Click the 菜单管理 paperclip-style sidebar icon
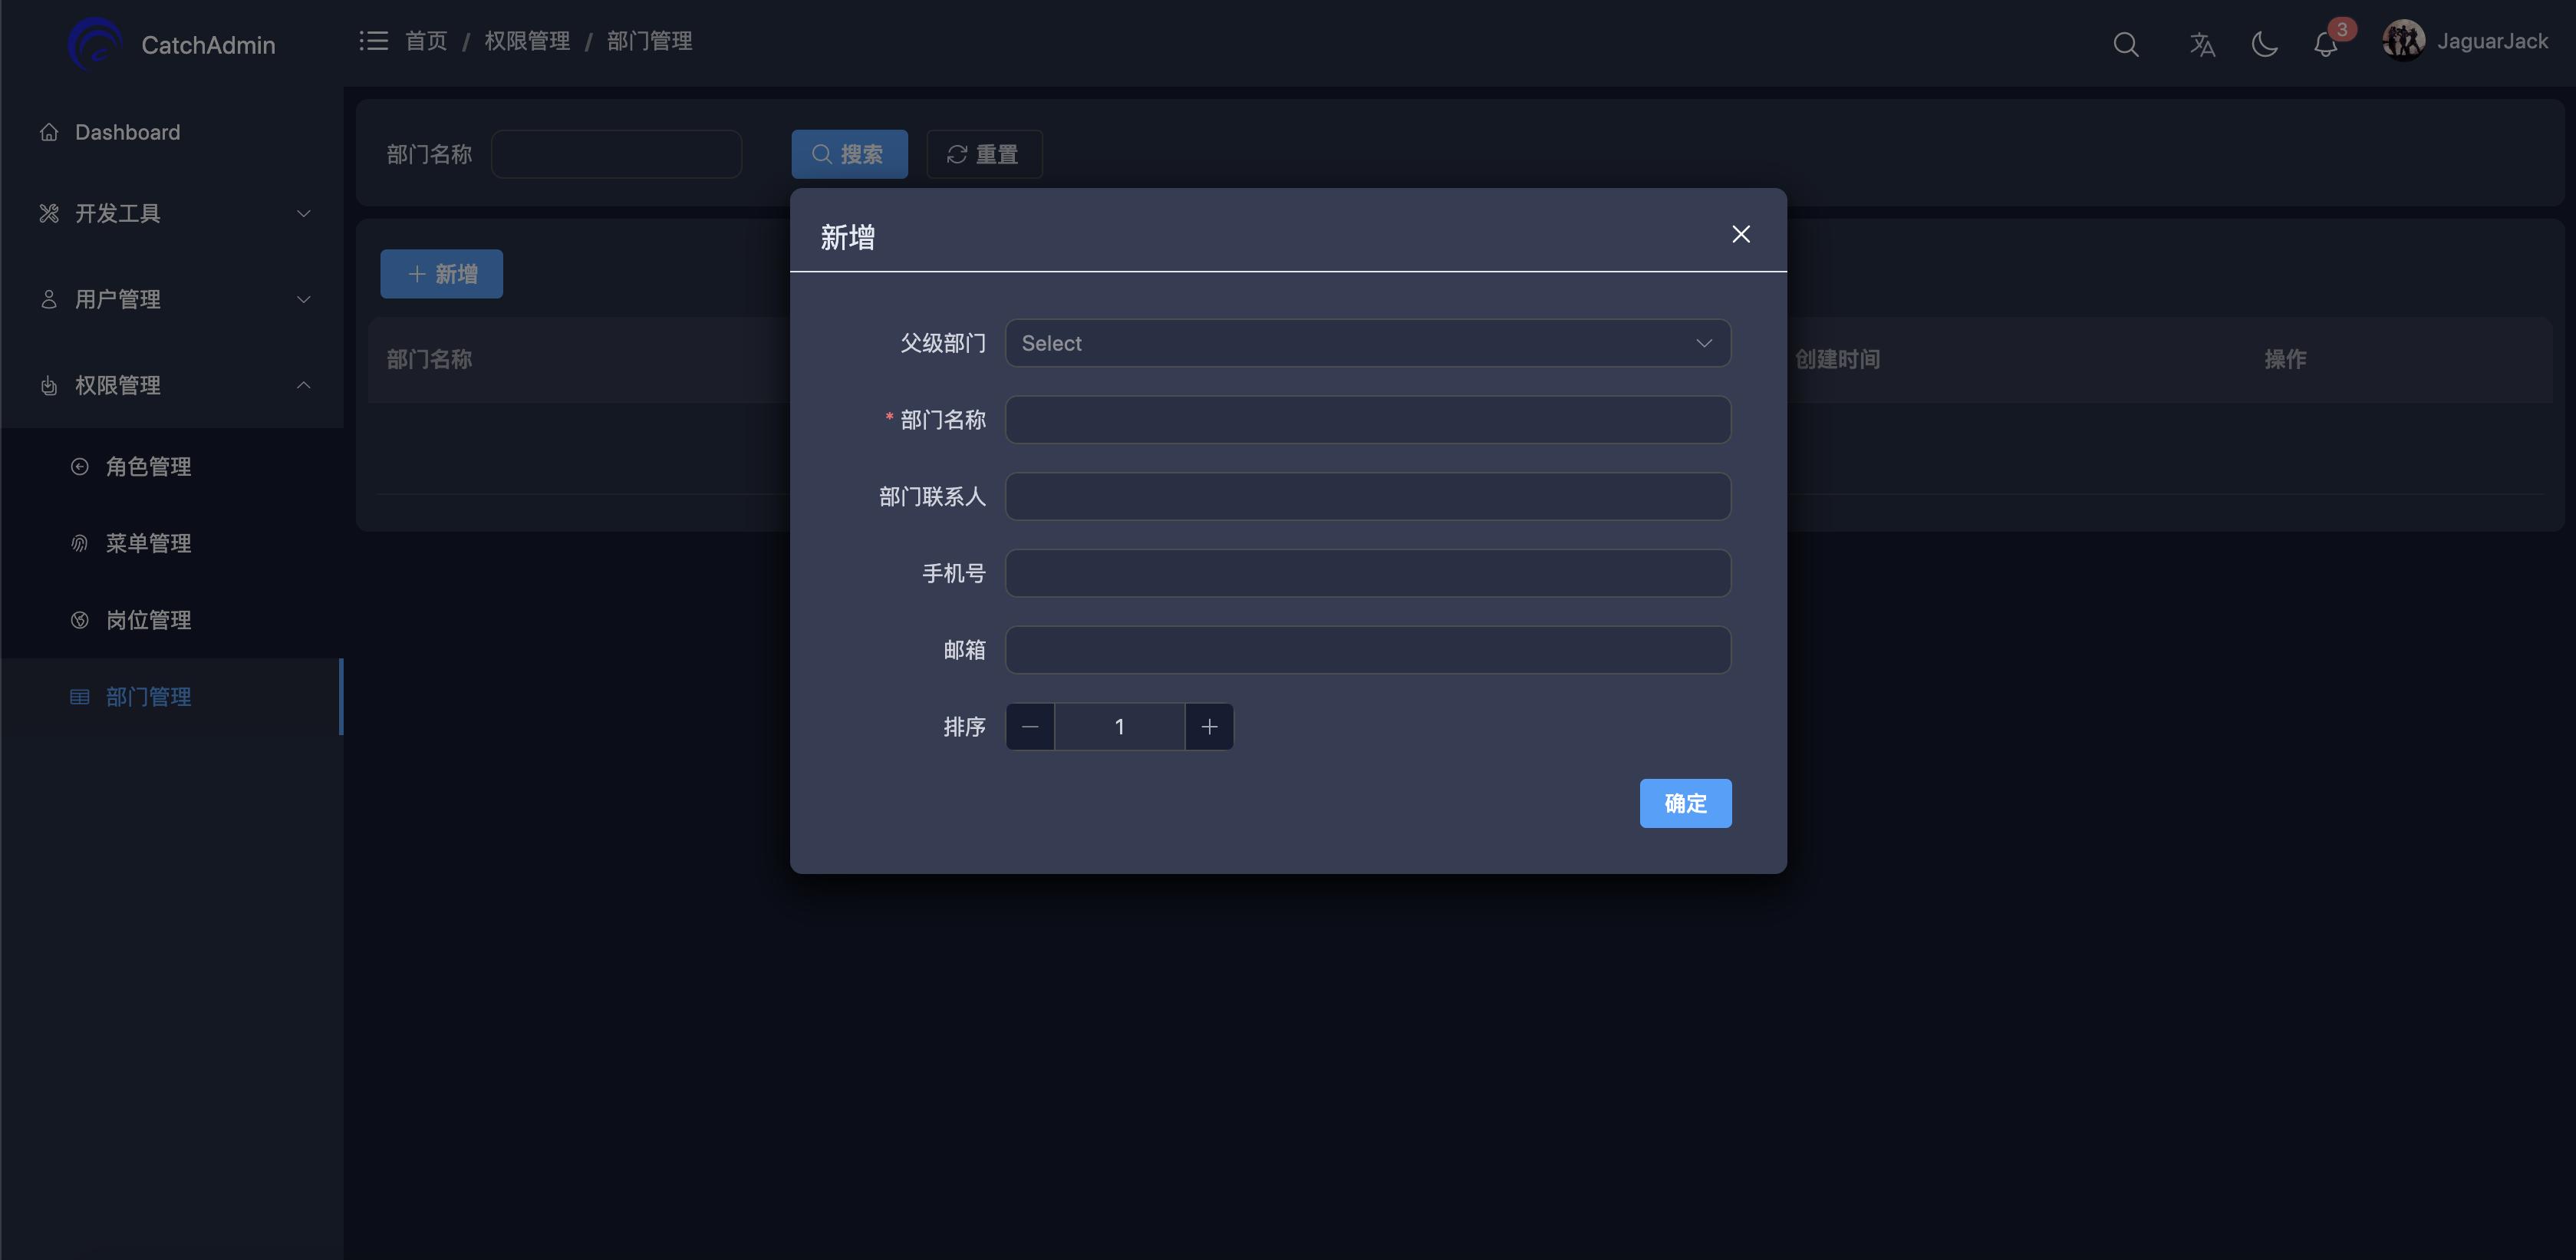 [79, 543]
